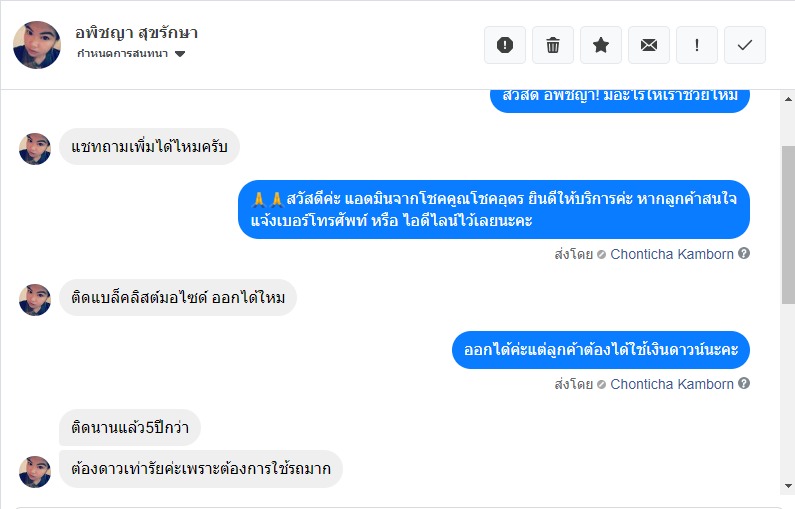Image resolution: width=795 pixels, height=509 pixels.
Task: Click the spam report exclamation-circle icon
Action: (505, 45)
